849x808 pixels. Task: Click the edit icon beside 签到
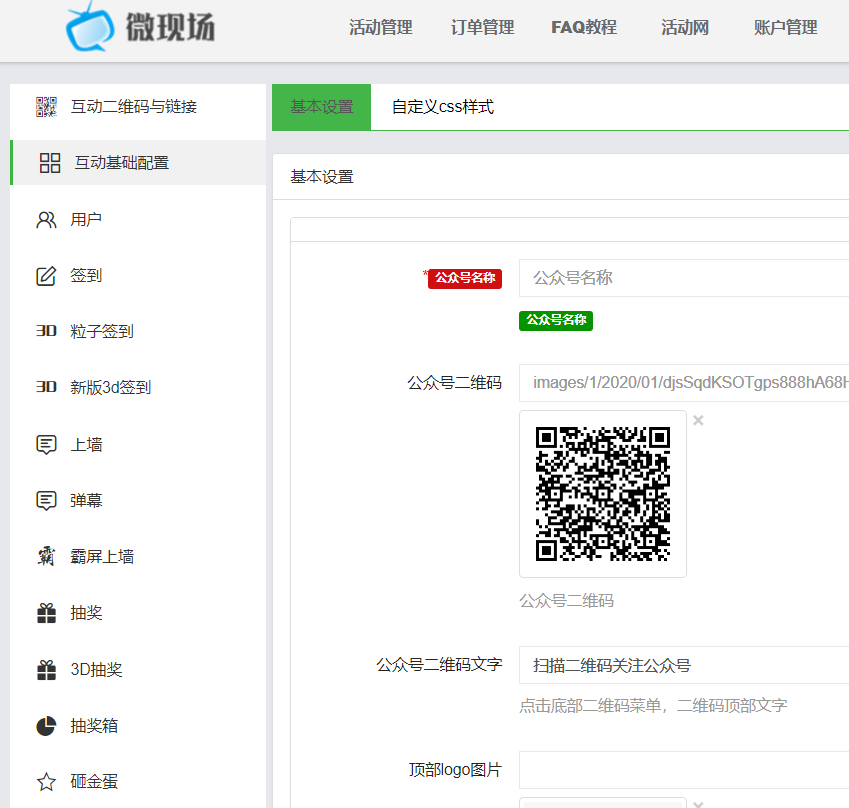point(46,276)
